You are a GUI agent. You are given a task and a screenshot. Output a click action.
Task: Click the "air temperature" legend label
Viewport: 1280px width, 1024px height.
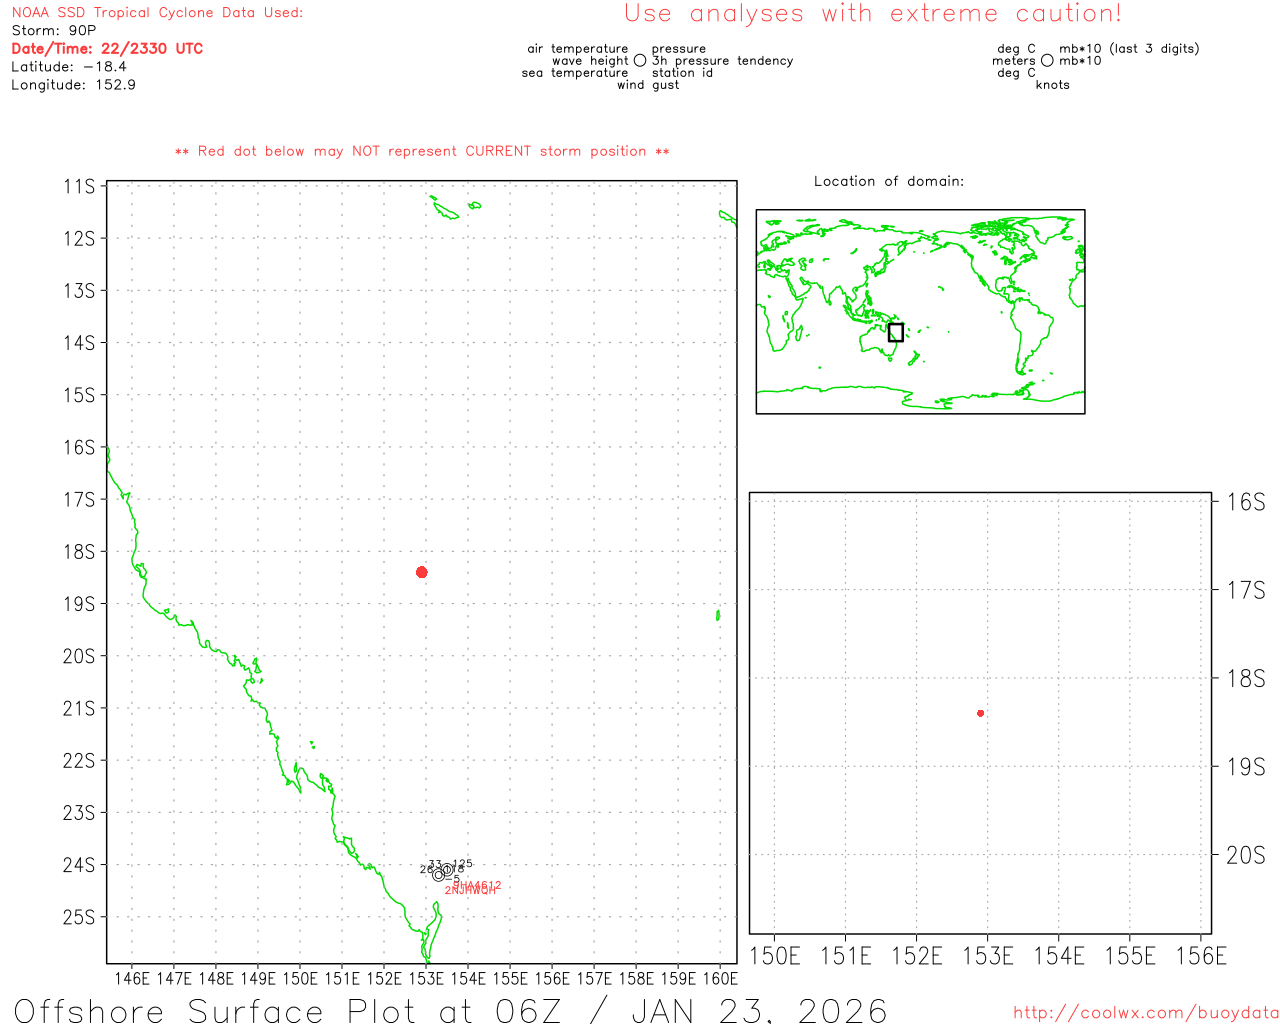pyautogui.click(x=578, y=49)
